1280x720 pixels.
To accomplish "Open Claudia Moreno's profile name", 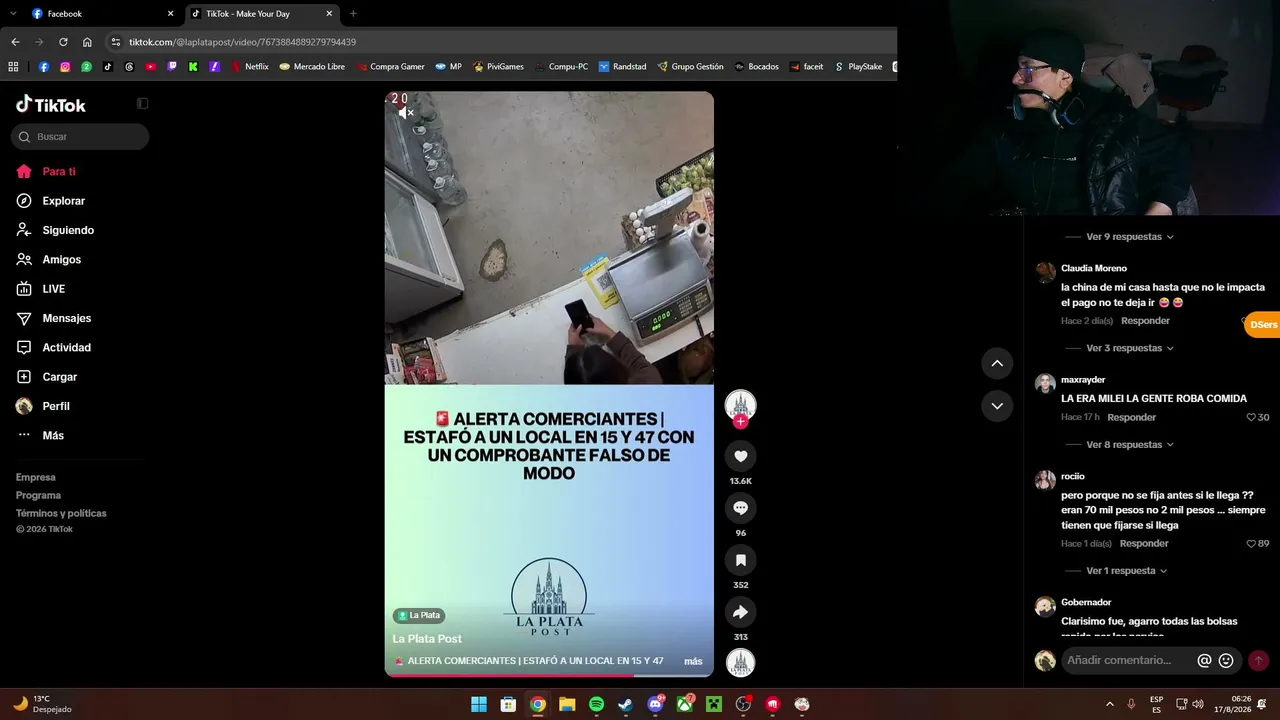I will tap(1094, 268).
